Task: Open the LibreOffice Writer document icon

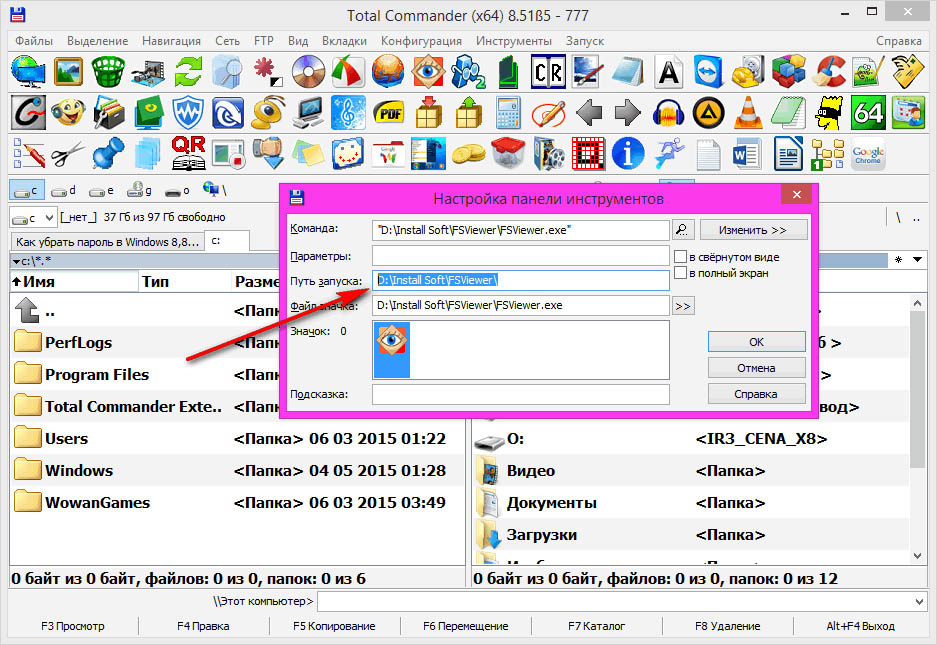Action: (788, 154)
